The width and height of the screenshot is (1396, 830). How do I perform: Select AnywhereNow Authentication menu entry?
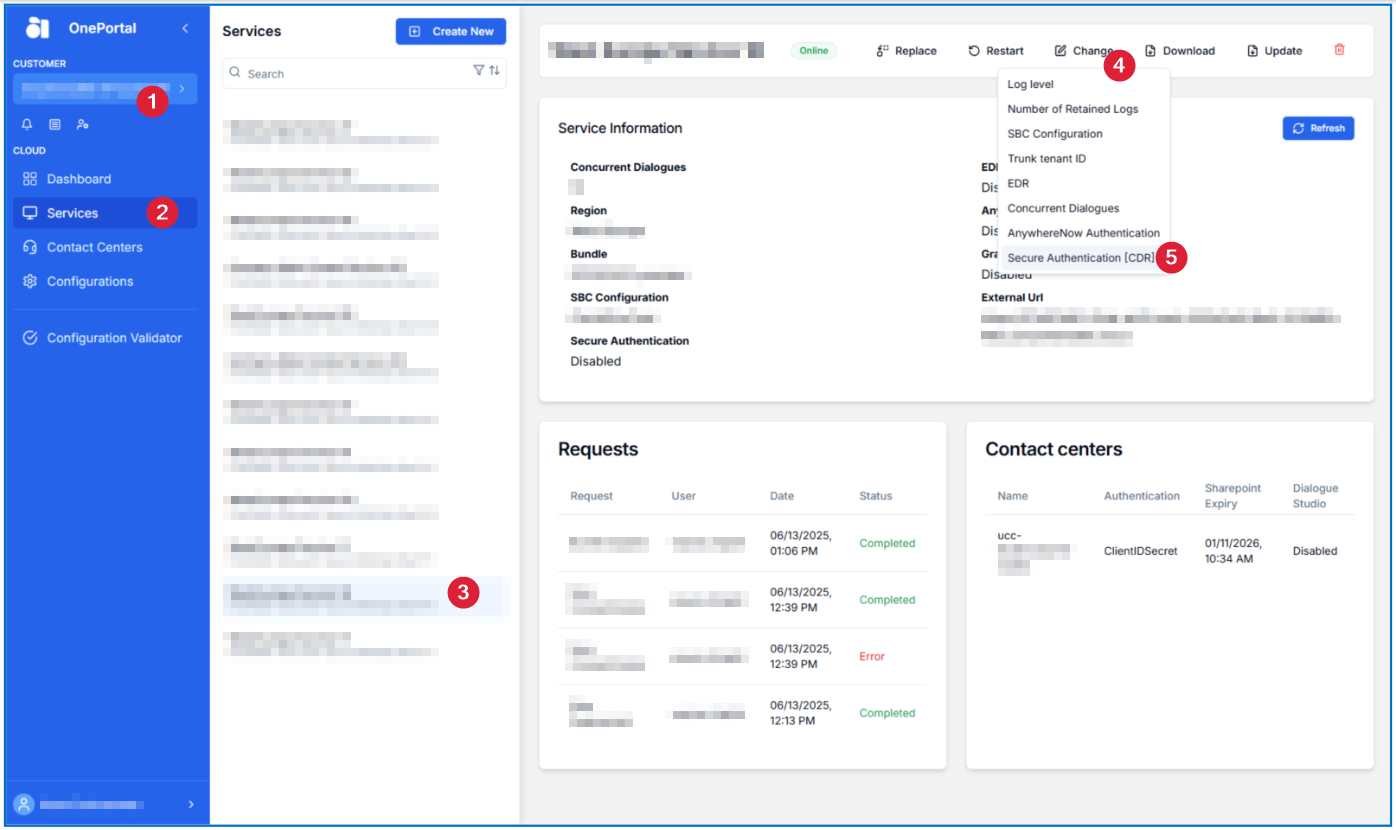(x=1084, y=233)
